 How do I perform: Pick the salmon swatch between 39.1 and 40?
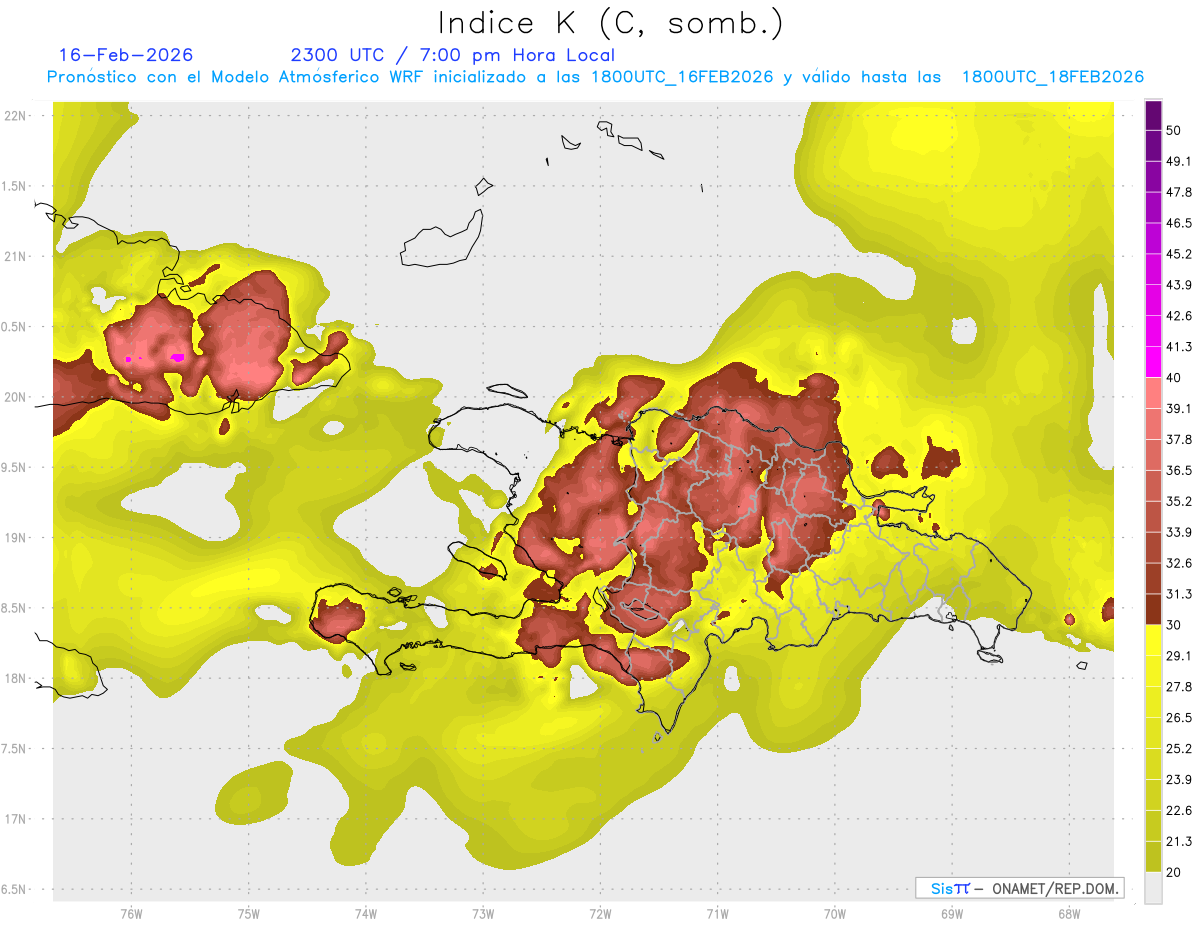[x=1153, y=393]
